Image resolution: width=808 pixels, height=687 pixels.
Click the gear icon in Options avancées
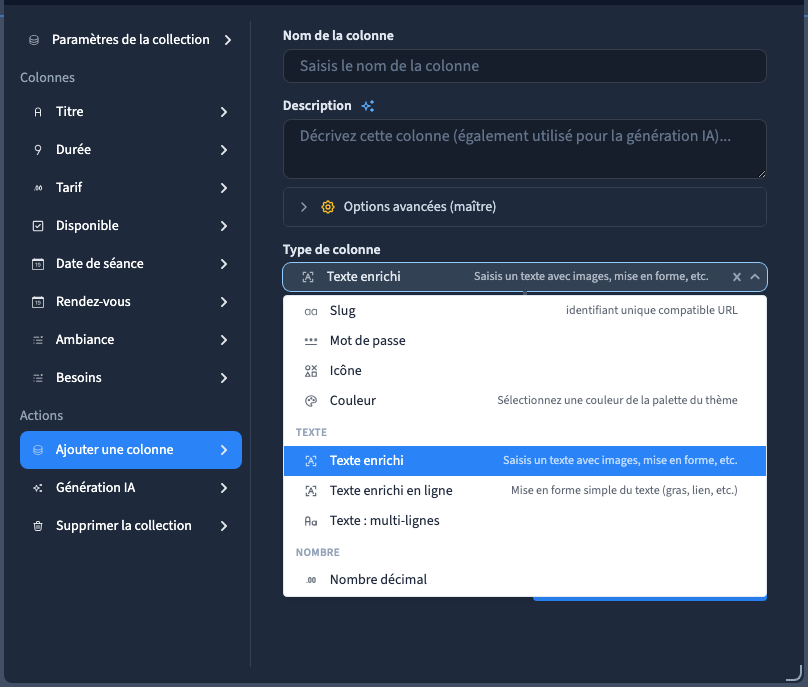click(328, 207)
